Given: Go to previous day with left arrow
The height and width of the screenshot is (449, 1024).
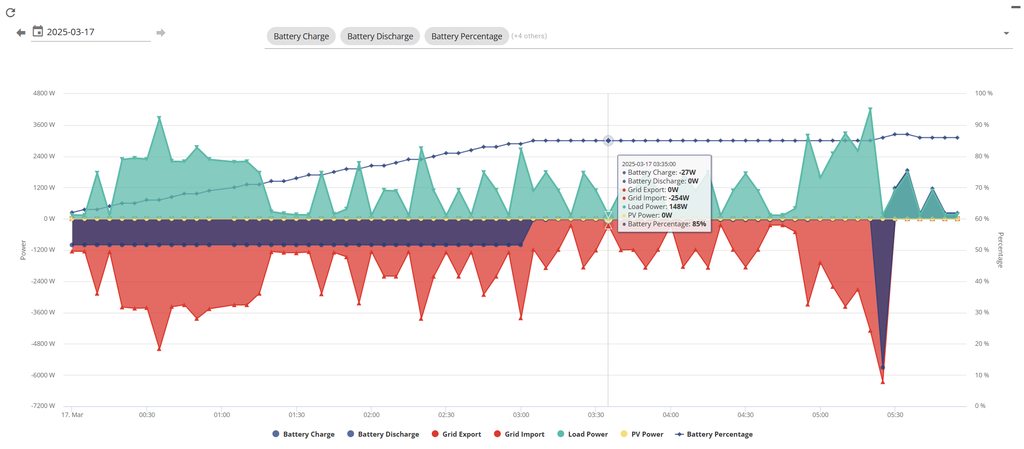Looking at the screenshot, I should click(20, 32).
